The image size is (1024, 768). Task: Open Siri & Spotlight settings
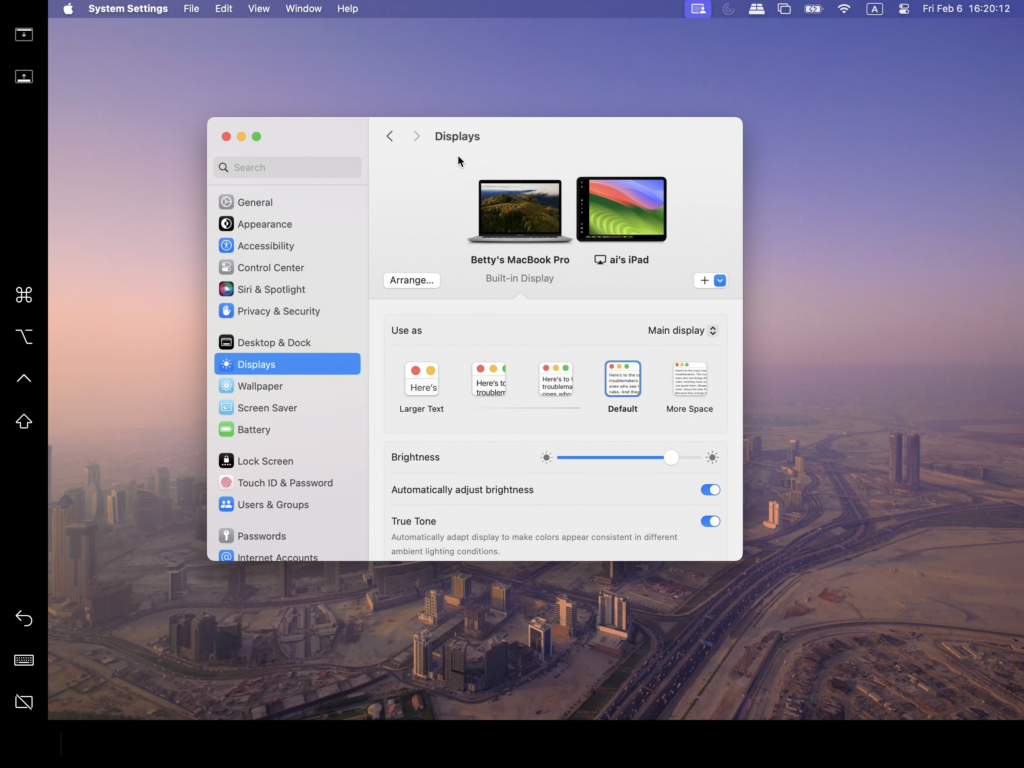point(271,289)
